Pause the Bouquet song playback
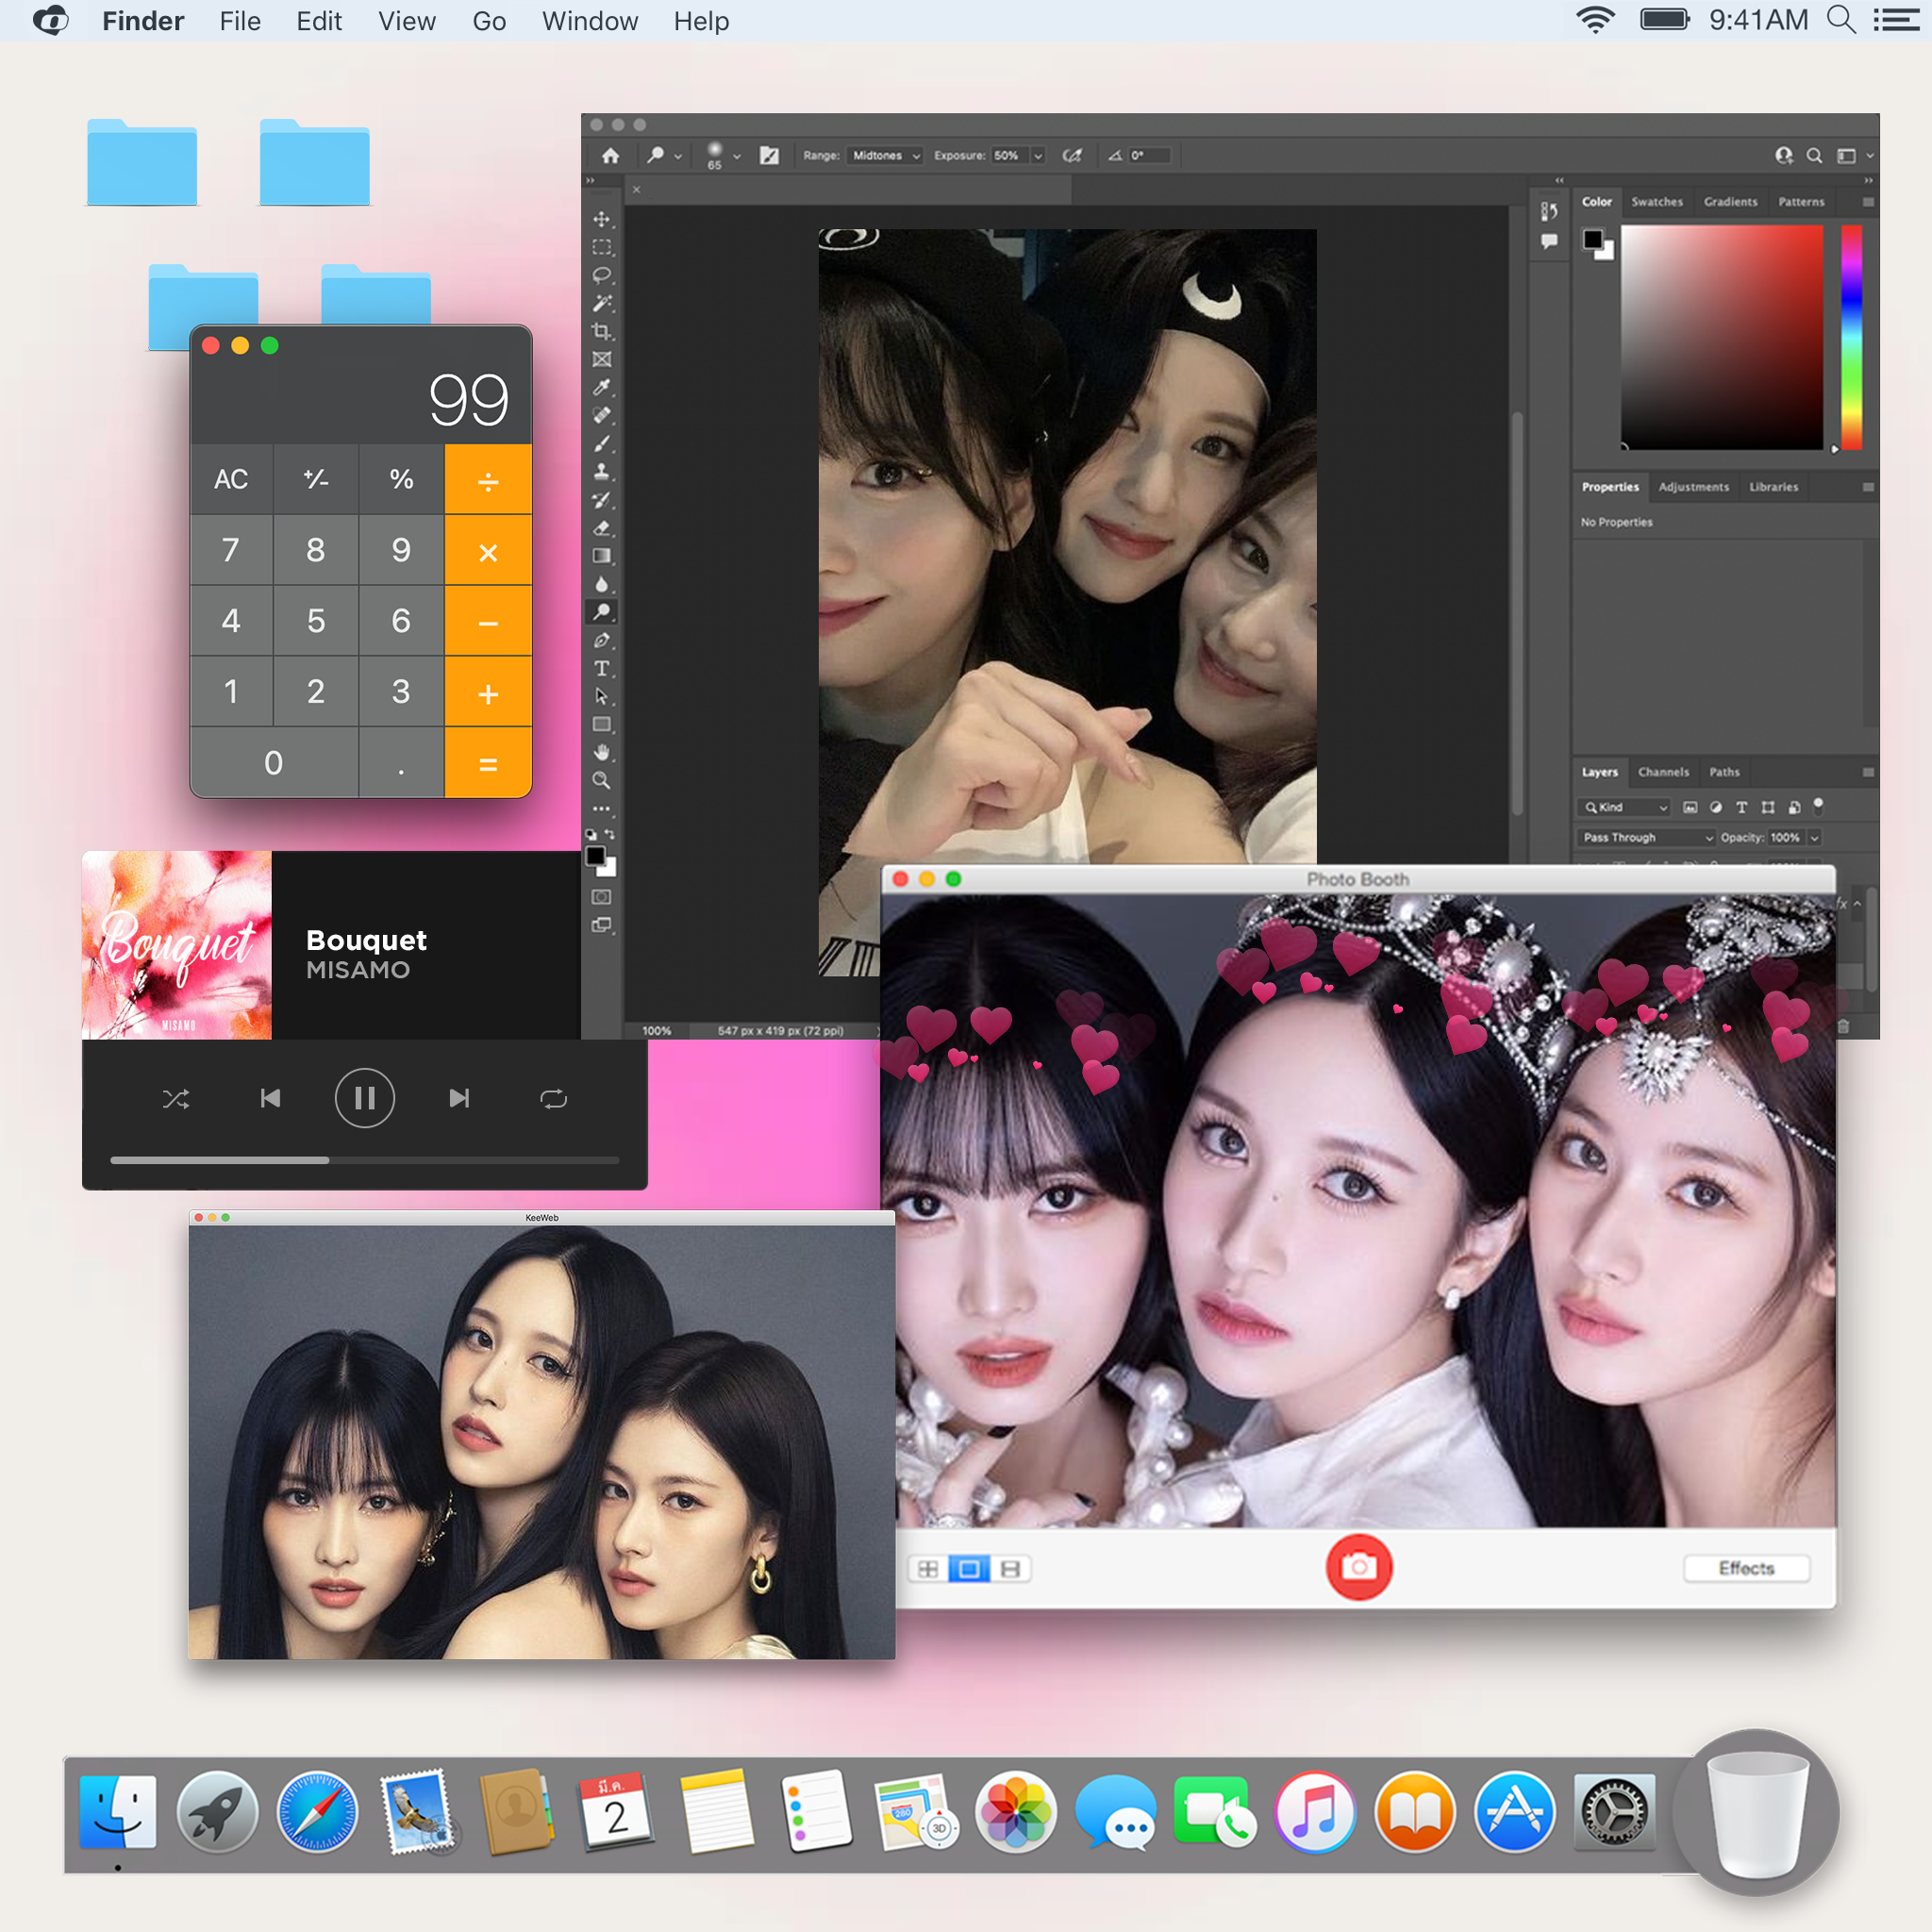Screen dimensions: 1932x1932 [x=364, y=1099]
